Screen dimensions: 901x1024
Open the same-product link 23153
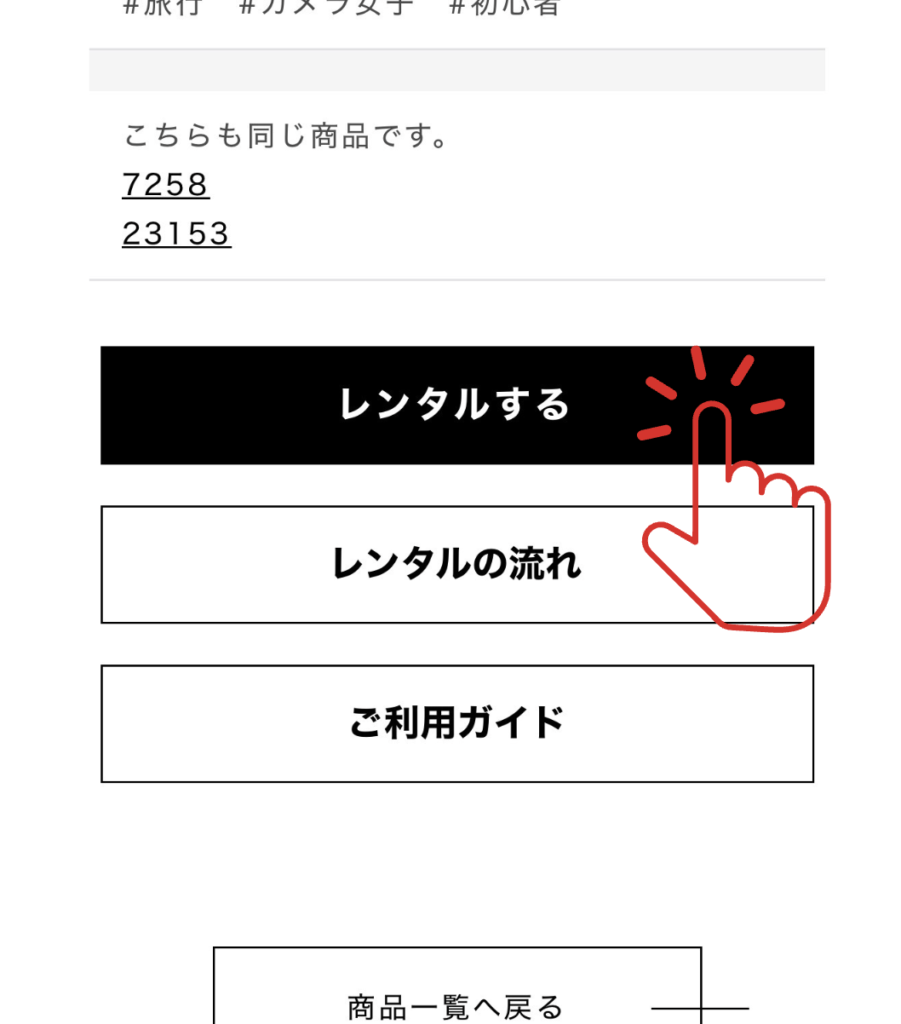(176, 234)
